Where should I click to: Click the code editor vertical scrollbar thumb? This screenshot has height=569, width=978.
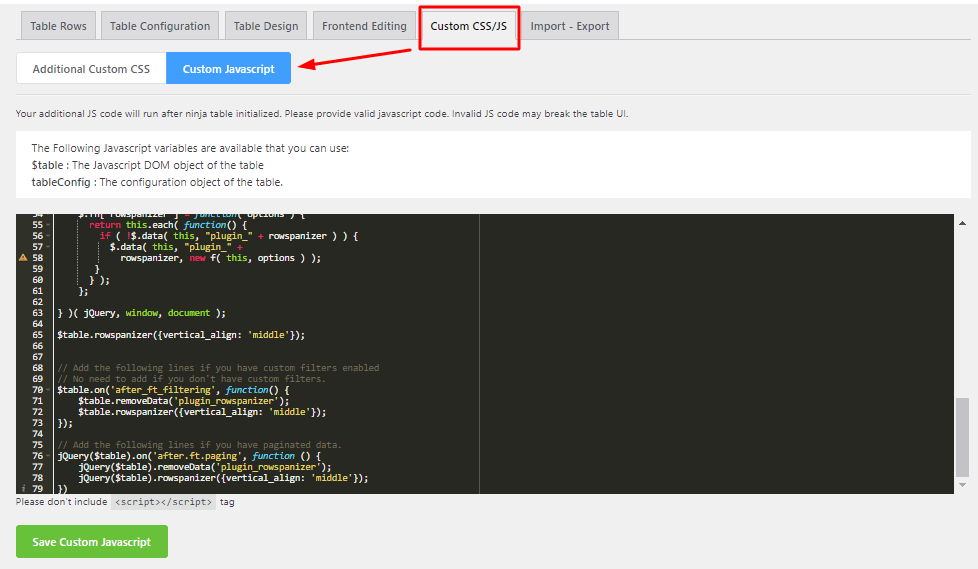(x=962, y=435)
